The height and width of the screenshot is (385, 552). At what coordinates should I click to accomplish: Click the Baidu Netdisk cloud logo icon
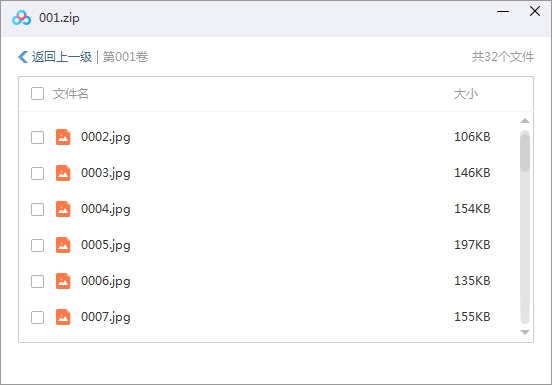[x=21, y=18]
